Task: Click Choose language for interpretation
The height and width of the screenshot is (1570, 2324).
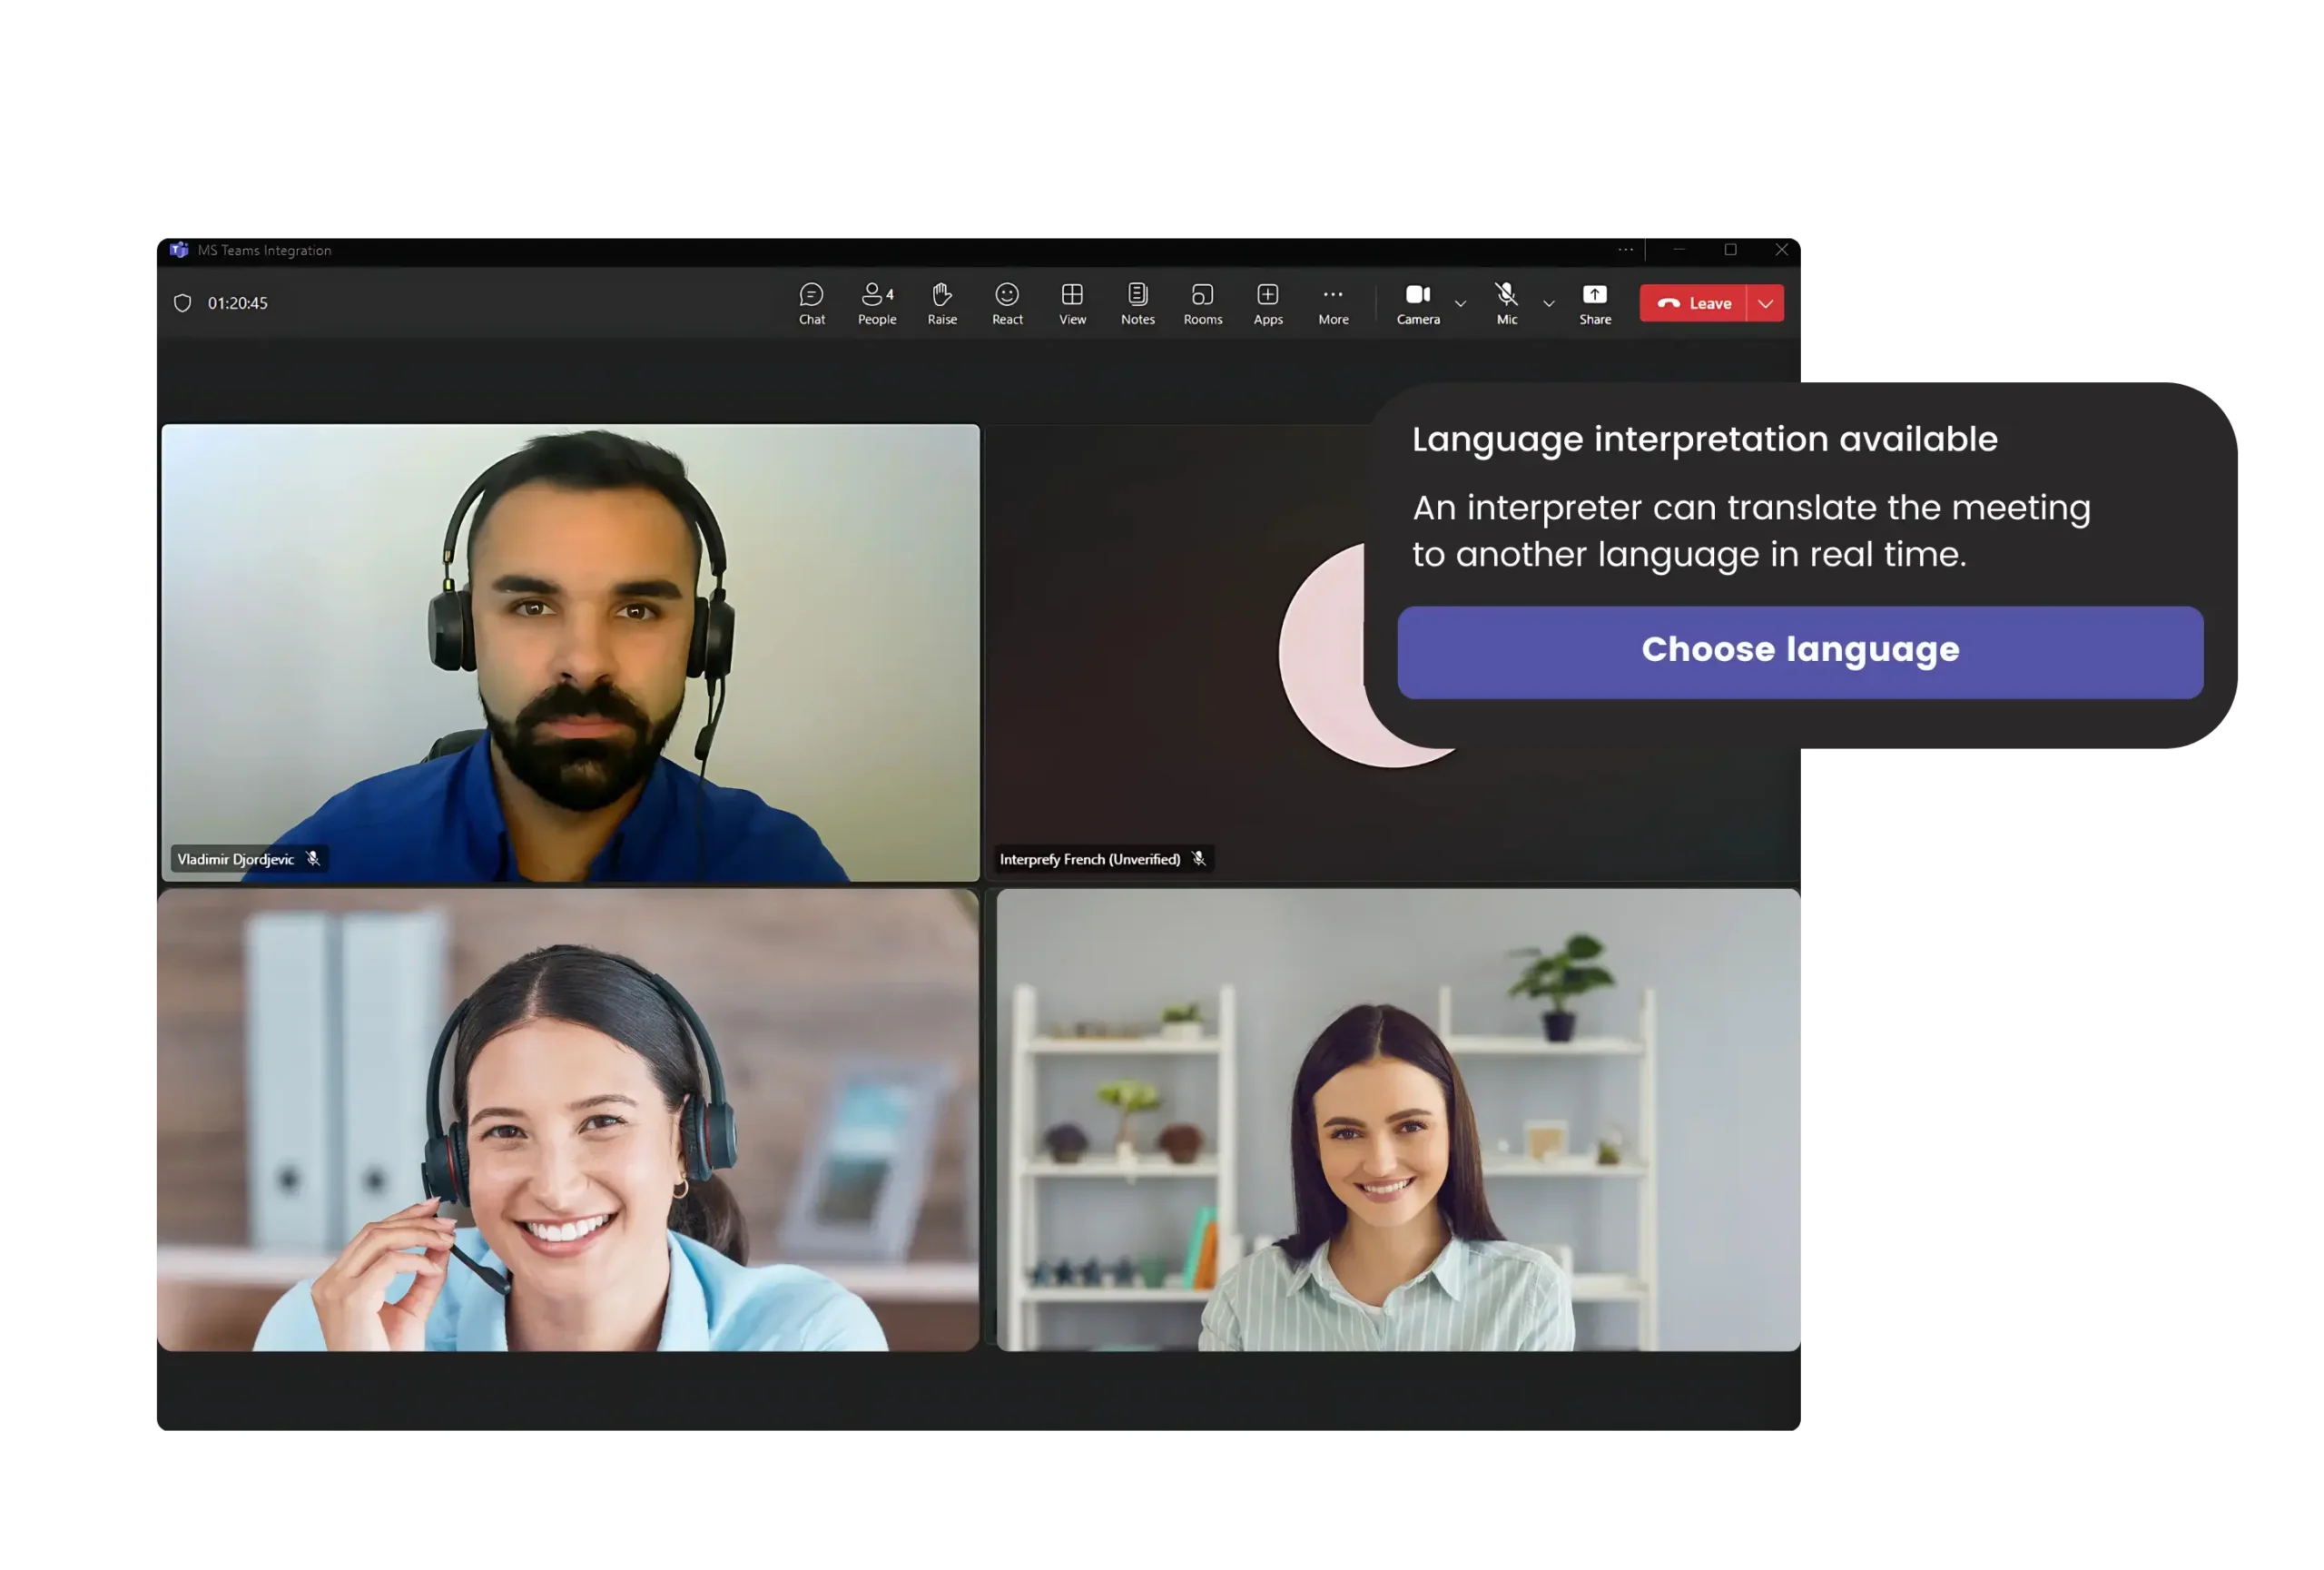Action: click(1800, 650)
